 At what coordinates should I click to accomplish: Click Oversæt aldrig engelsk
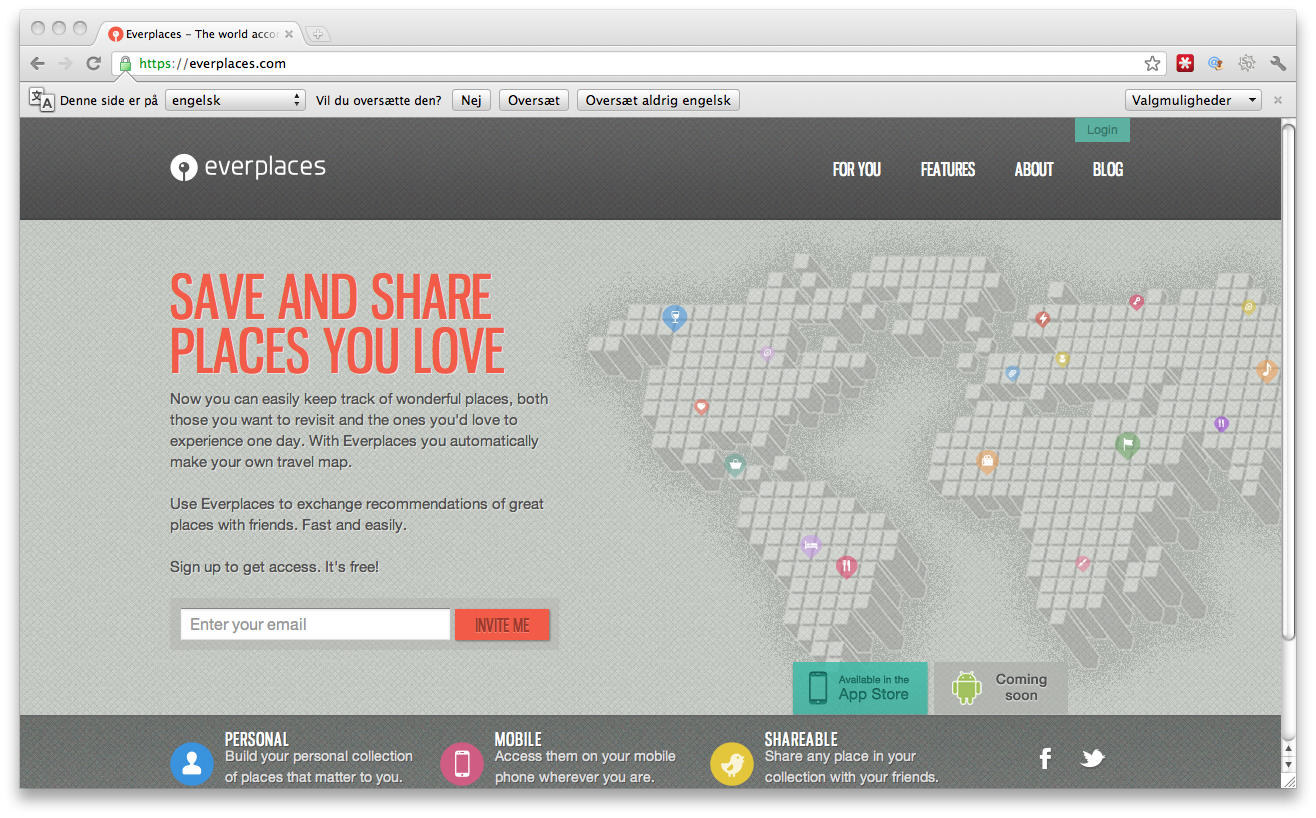pyautogui.click(x=658, y=100)
